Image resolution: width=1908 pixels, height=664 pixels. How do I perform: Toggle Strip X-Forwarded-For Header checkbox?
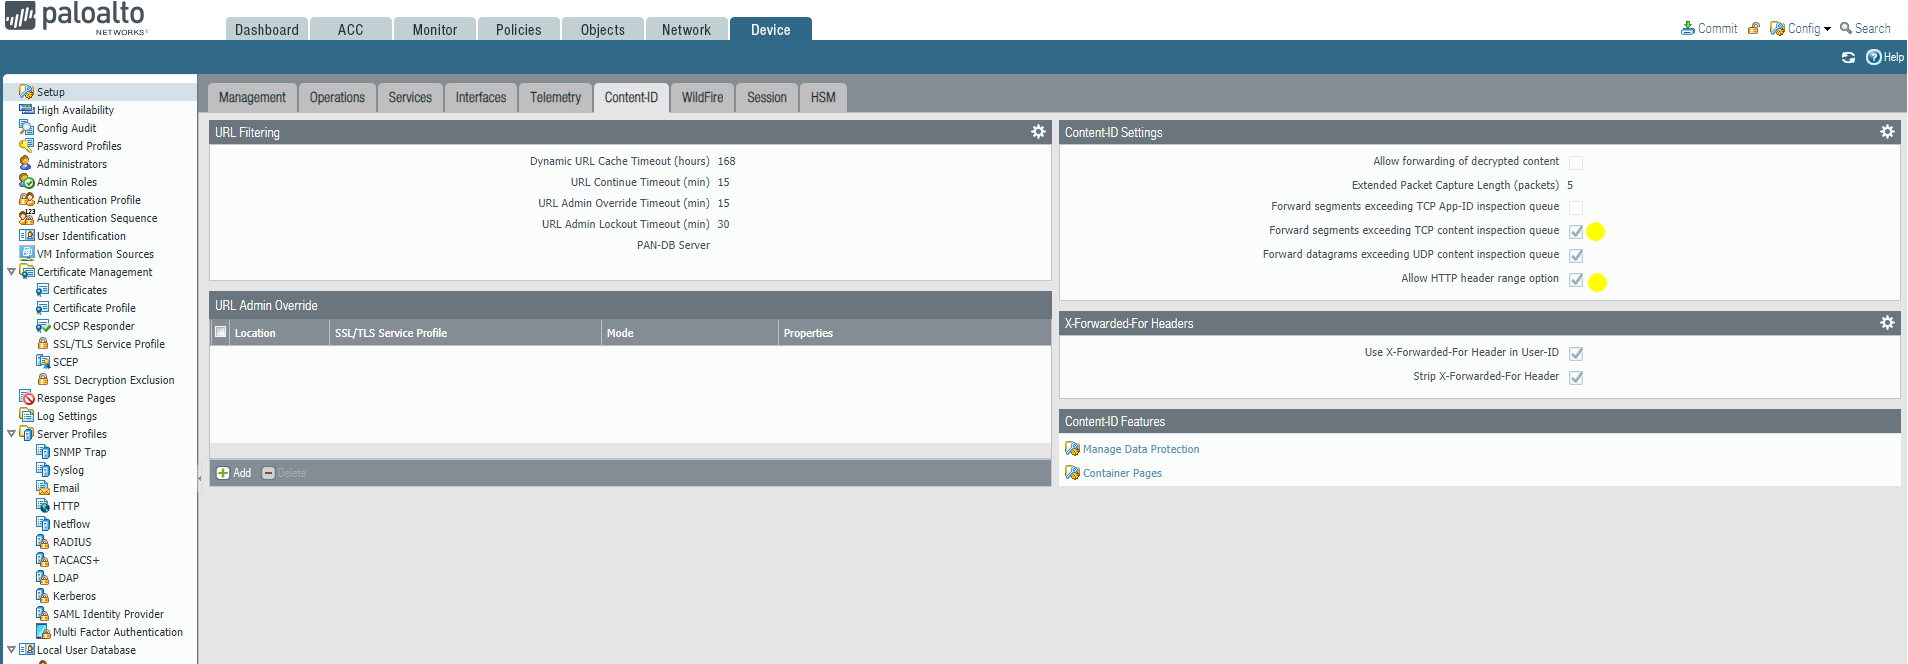click(1576, 377)
